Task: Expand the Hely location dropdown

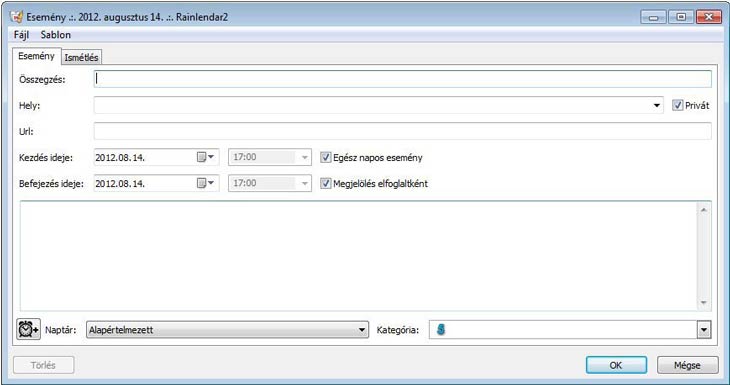Action: pyautogui.click(x=656, y=106)
